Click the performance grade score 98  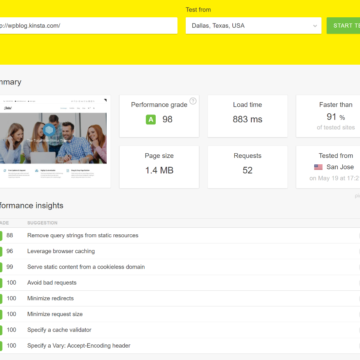(167, 119)
